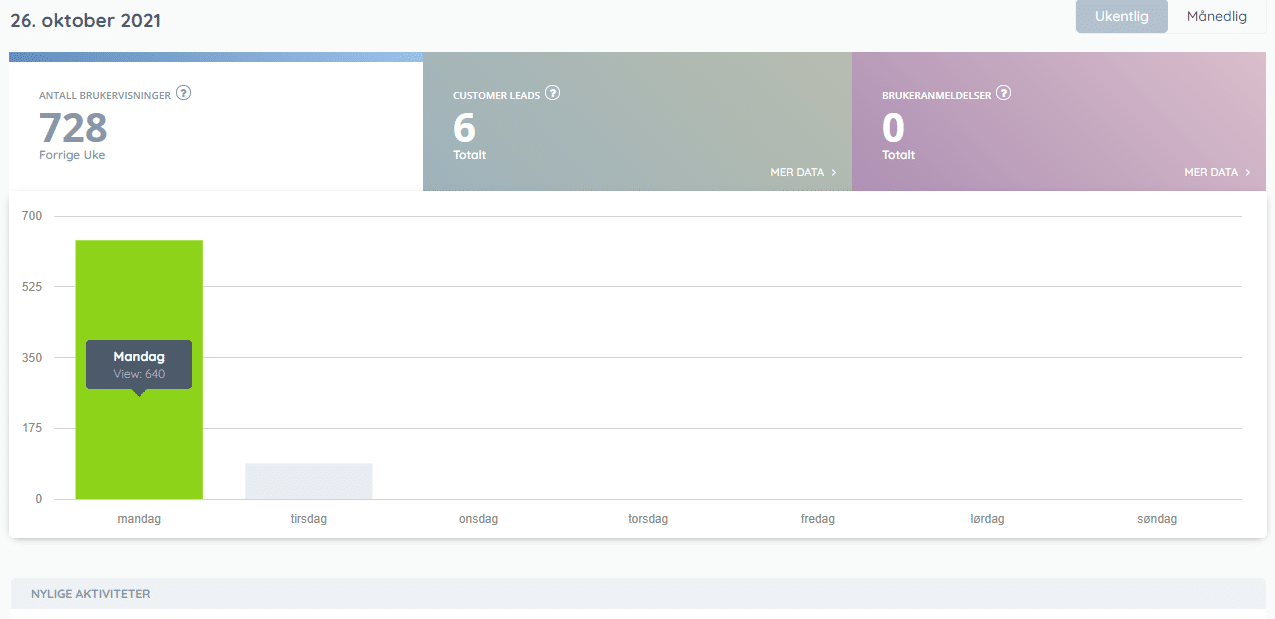
Task: Click the onsdag axis label
Action: 478,519
